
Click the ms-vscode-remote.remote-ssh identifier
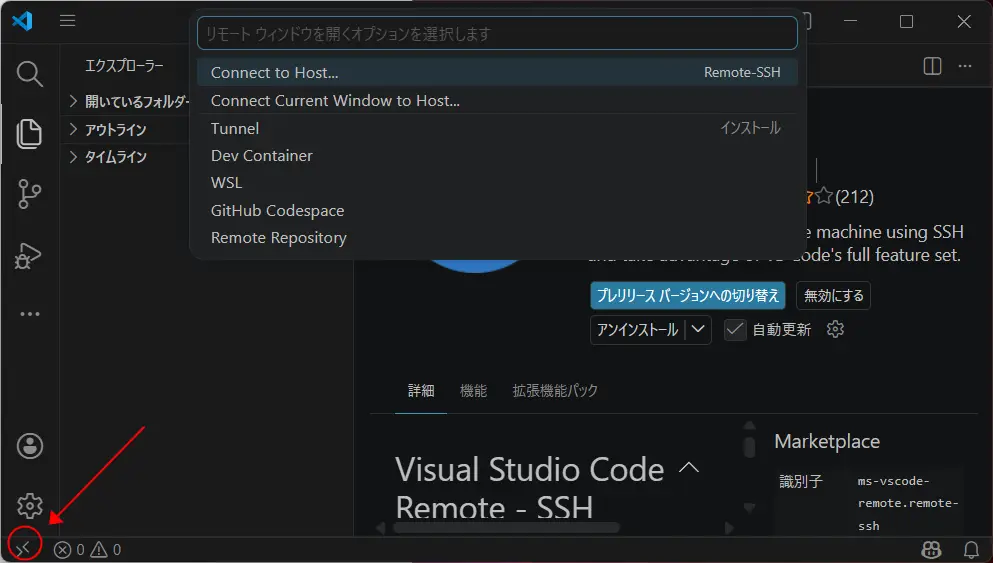[908, 503]
